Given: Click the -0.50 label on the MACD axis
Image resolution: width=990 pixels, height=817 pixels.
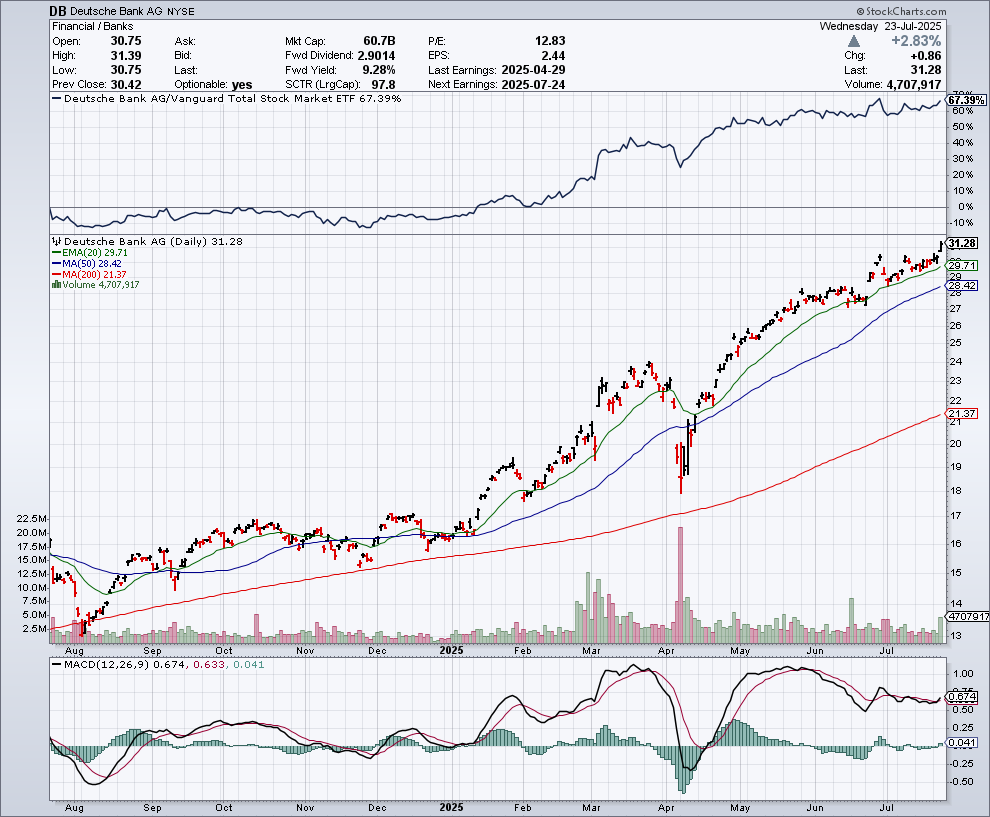Looking at the screenshot, I should pyautogui.click(x=961, y=782).
